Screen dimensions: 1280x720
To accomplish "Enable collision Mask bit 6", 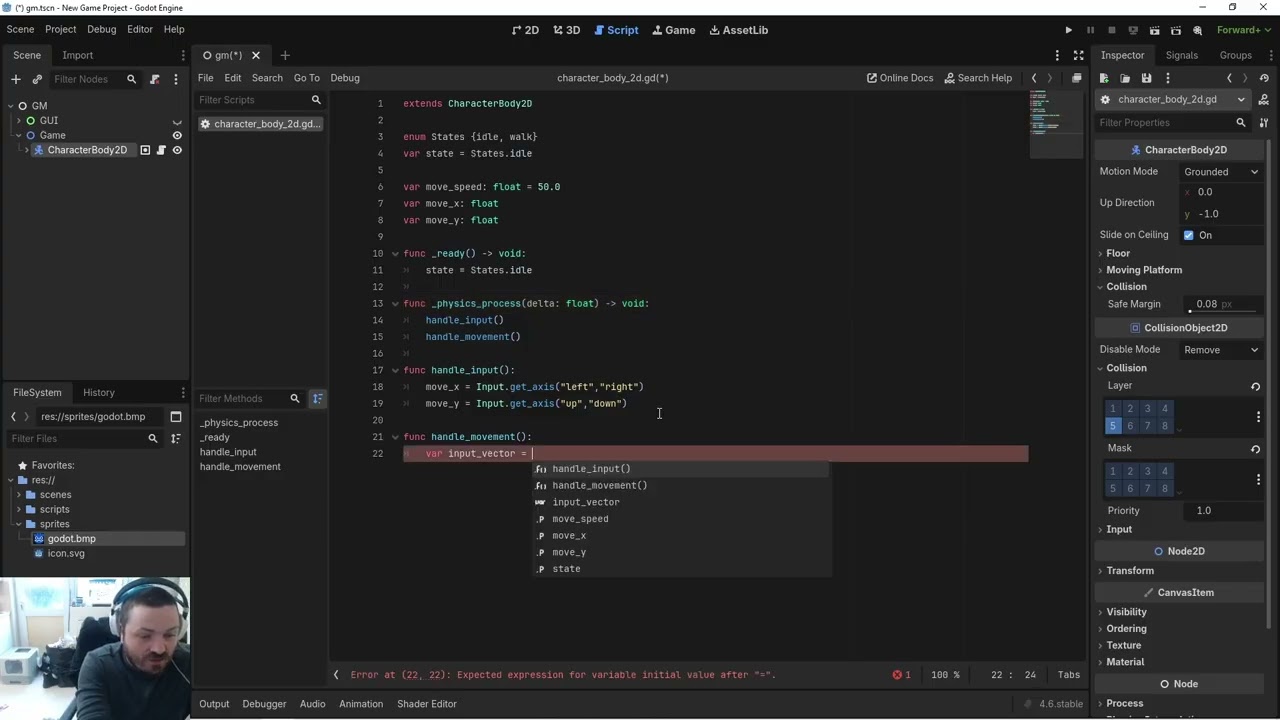I will click(x=1130, y=488).
